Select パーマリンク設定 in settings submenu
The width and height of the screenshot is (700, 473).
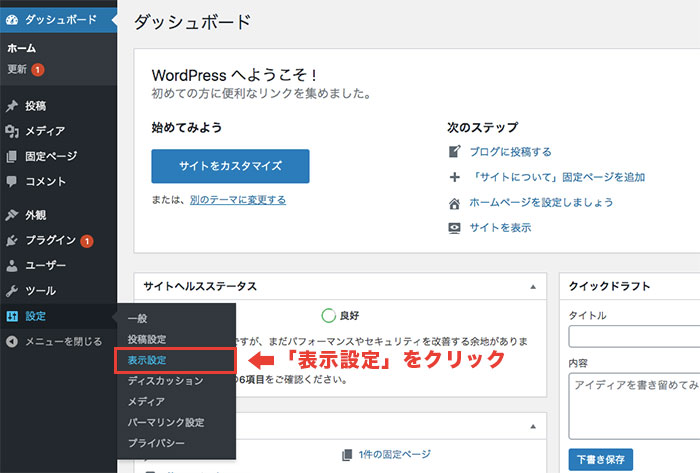[x=166, y=422]
